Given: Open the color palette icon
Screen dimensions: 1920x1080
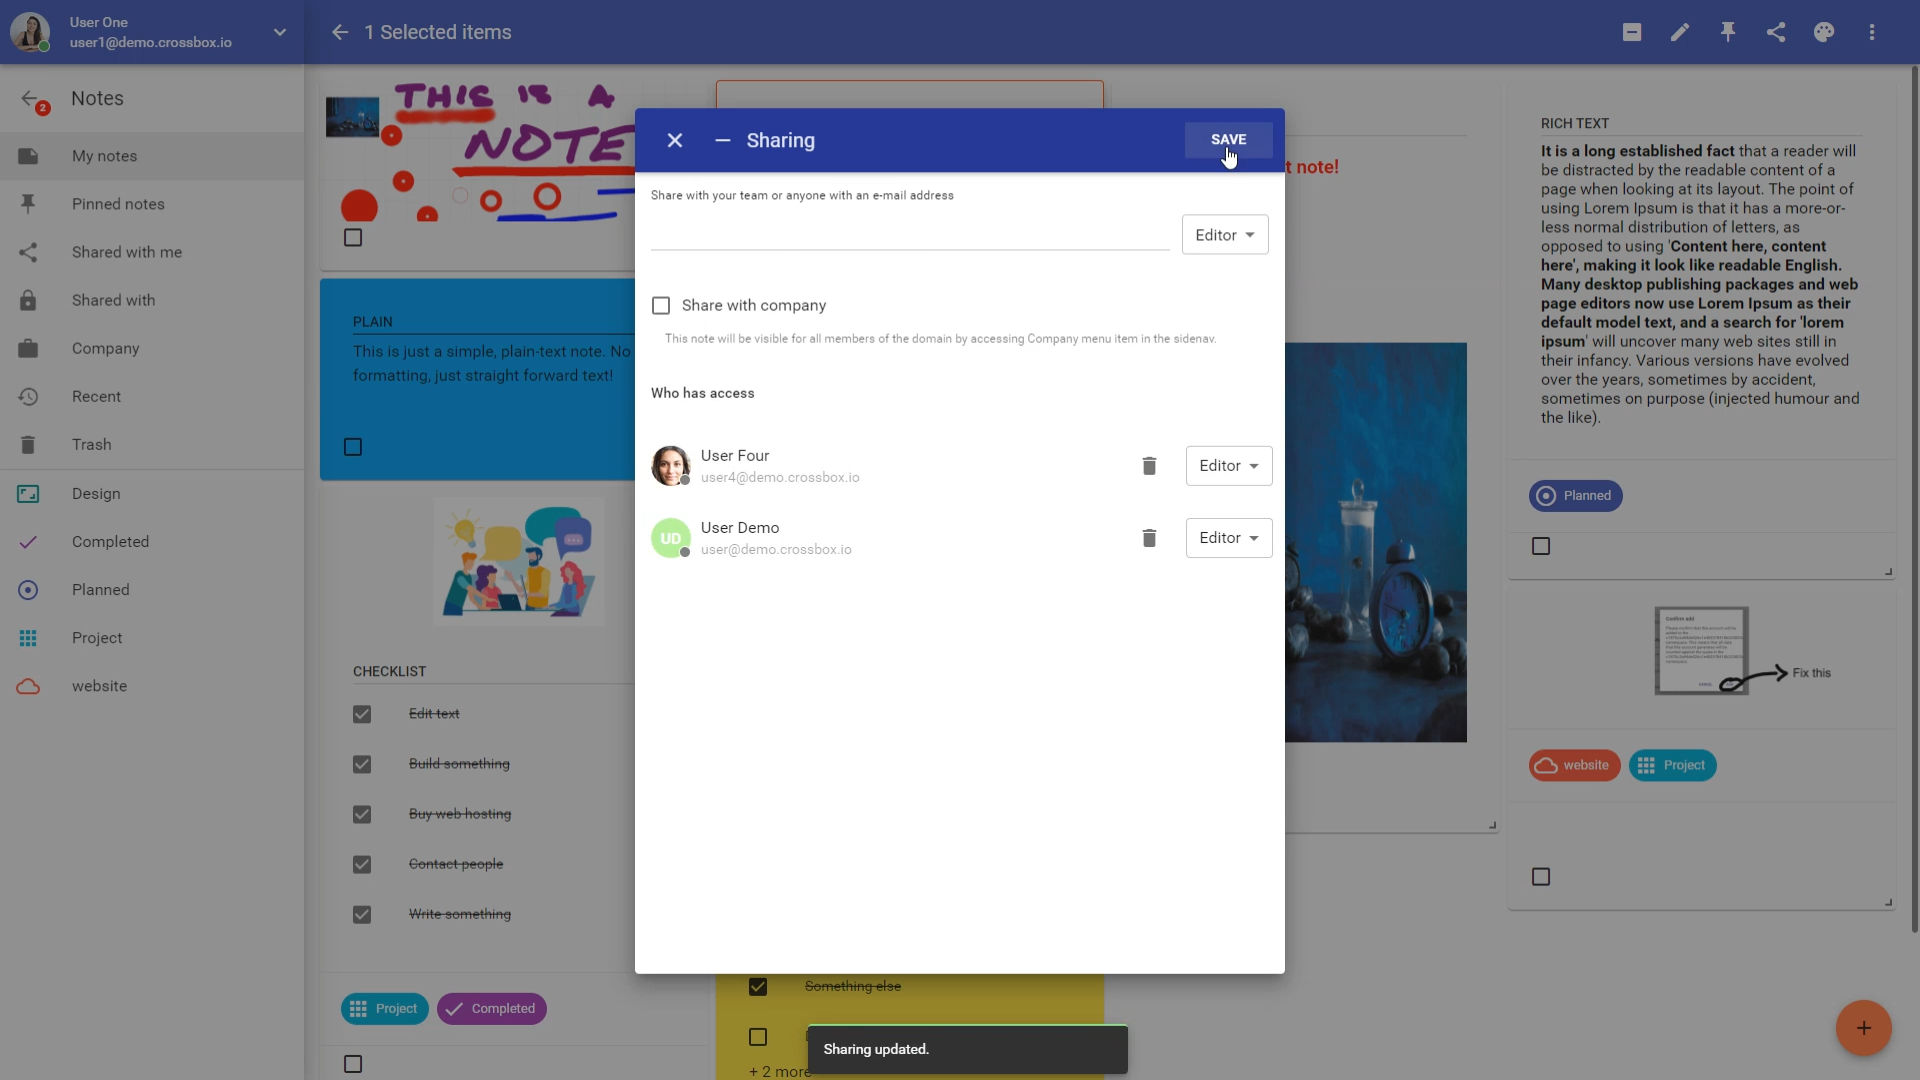Looking at the screenshot, I should tap(1824, 32).
